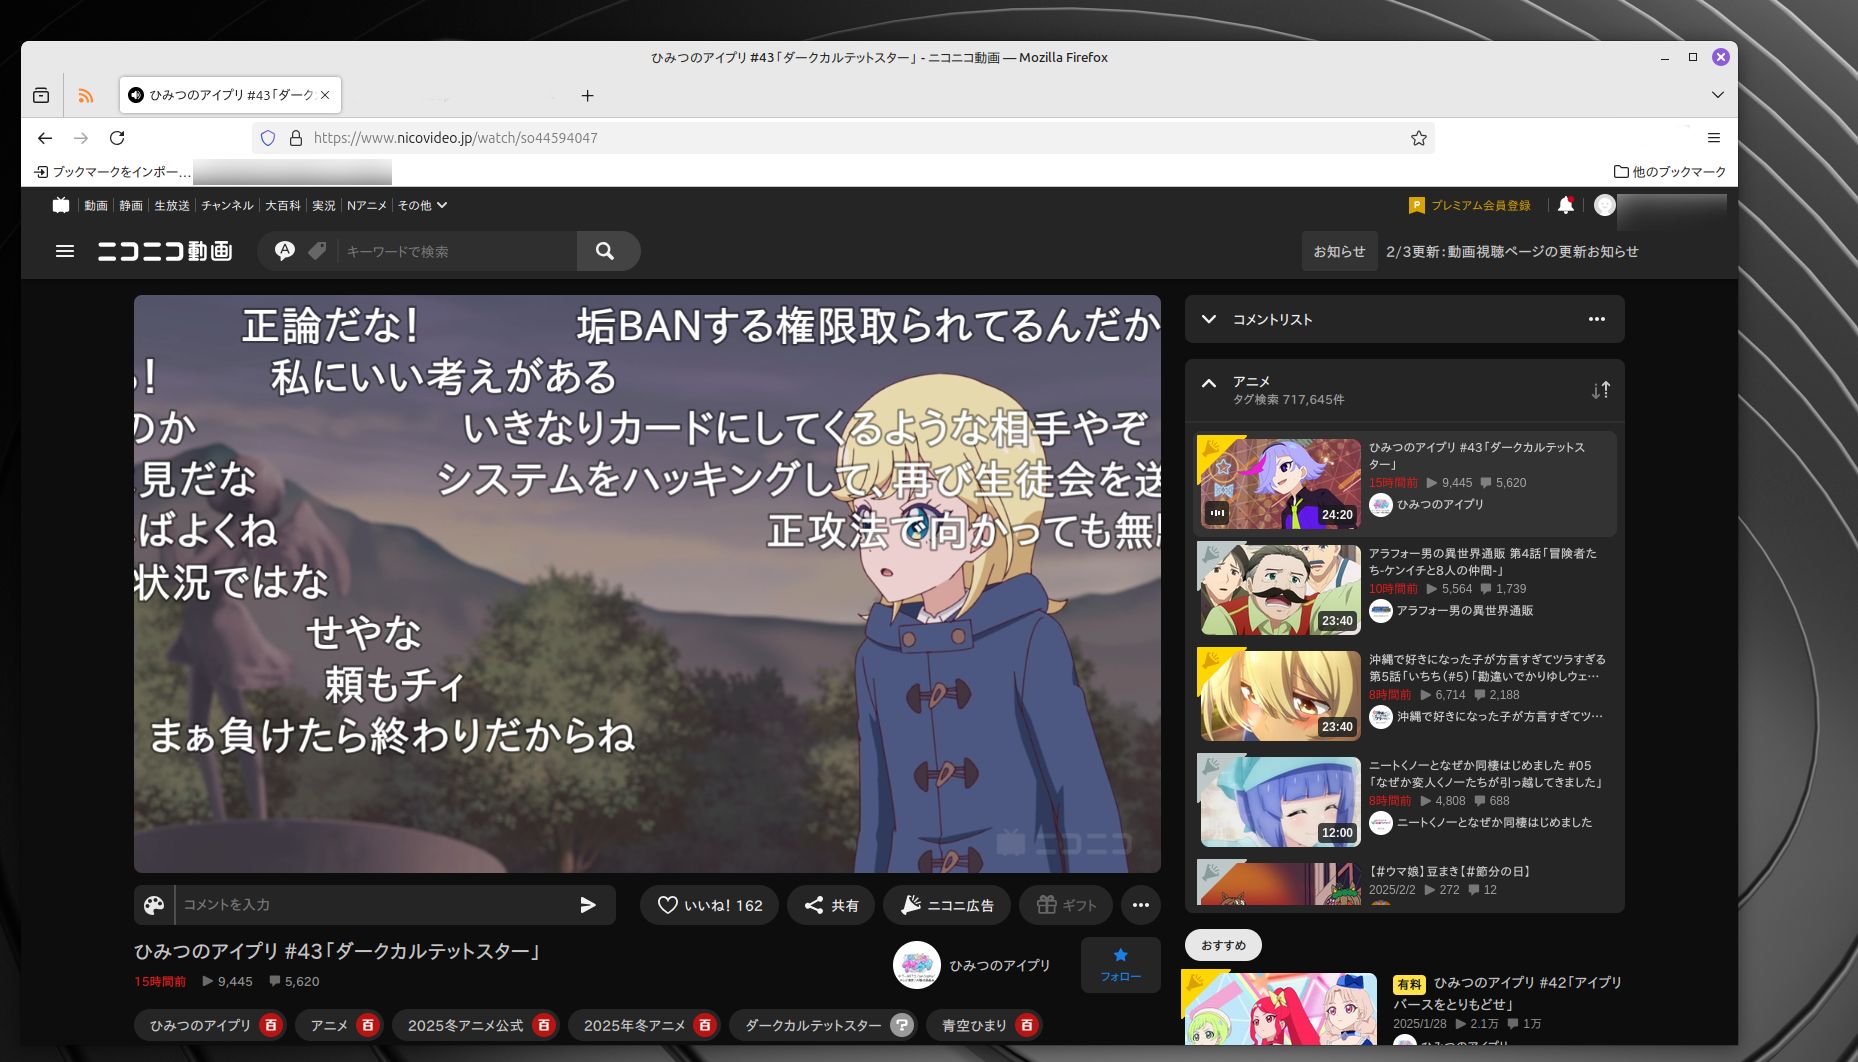
Task: Open the 他のブックマーク folder
Action: click(1669, 172)
